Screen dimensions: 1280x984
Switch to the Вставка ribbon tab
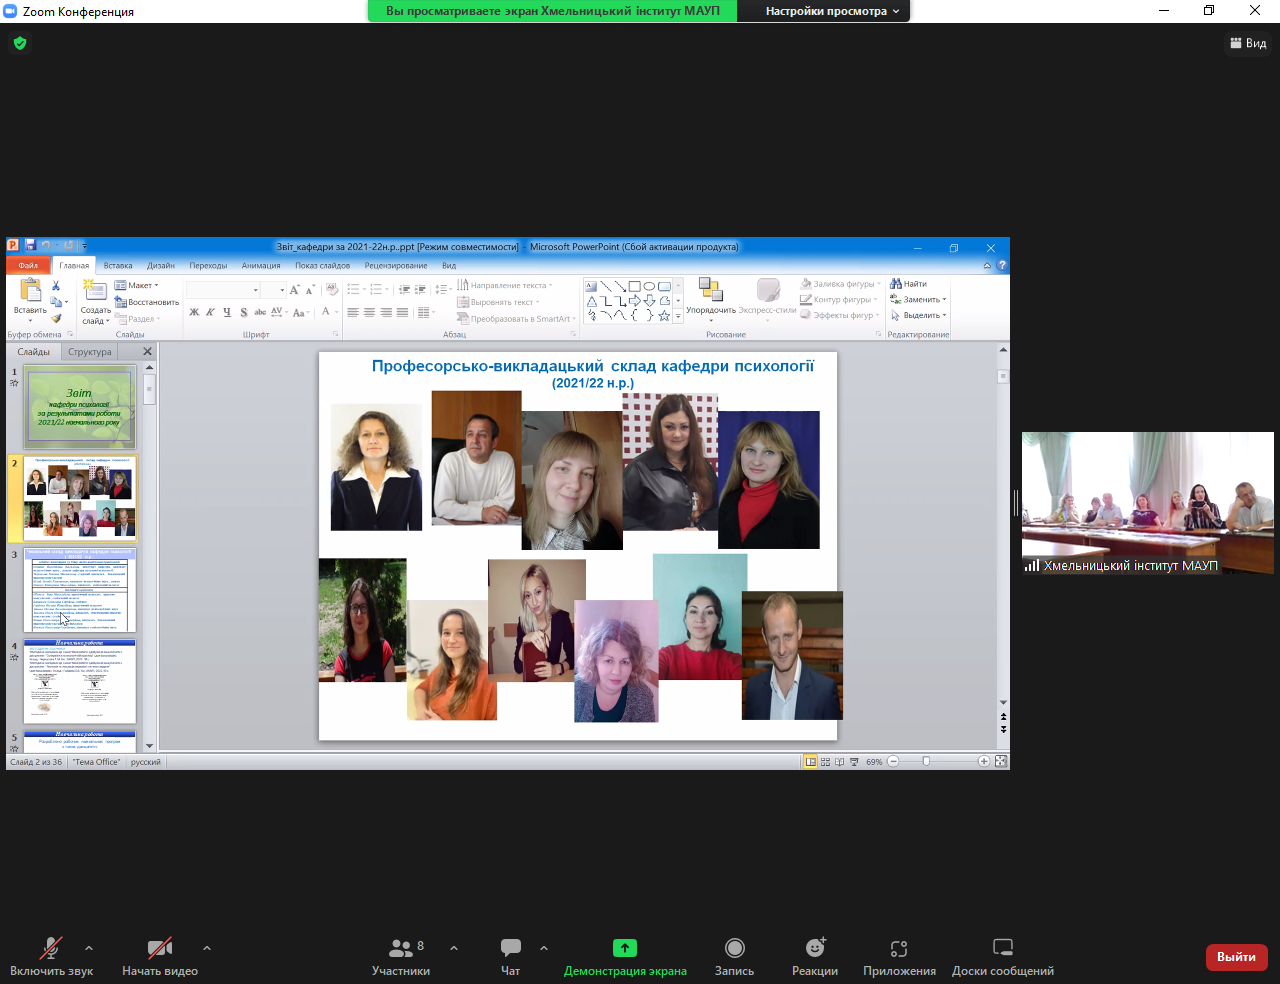click(x=118, y=266)
